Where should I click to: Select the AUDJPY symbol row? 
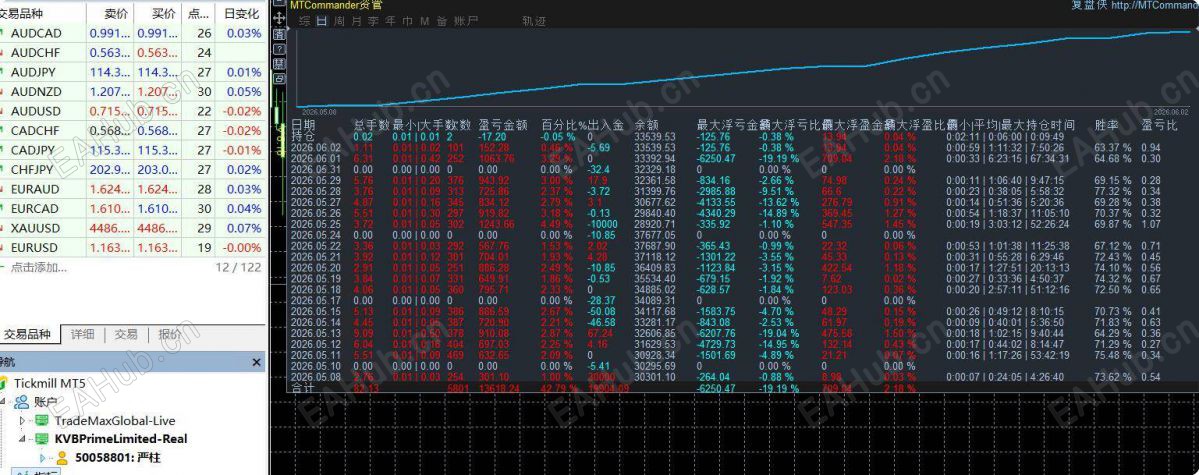click(x=133, y=72)
